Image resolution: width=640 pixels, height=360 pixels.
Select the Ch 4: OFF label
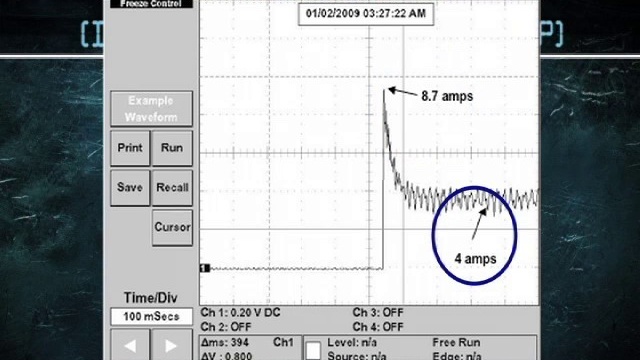click(x=378, y=327)
